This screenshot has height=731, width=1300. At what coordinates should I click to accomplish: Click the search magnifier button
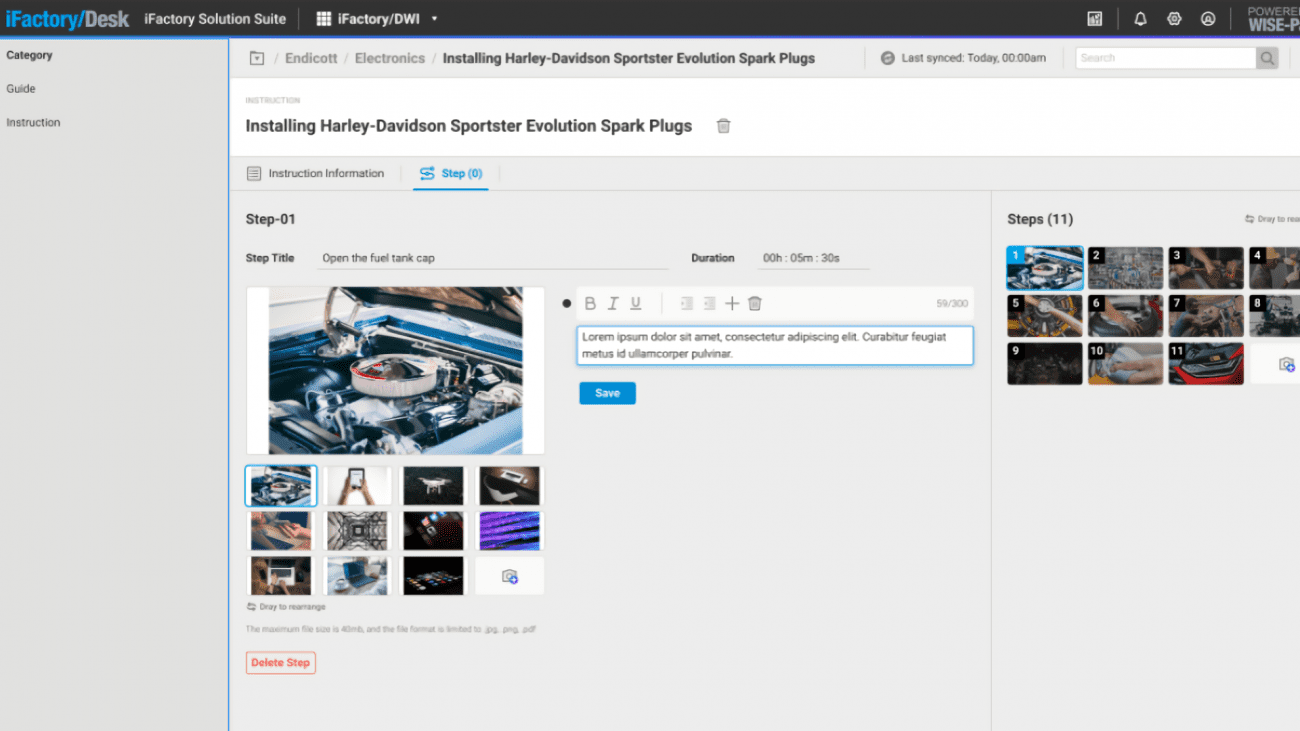(x=1267, y=58)
